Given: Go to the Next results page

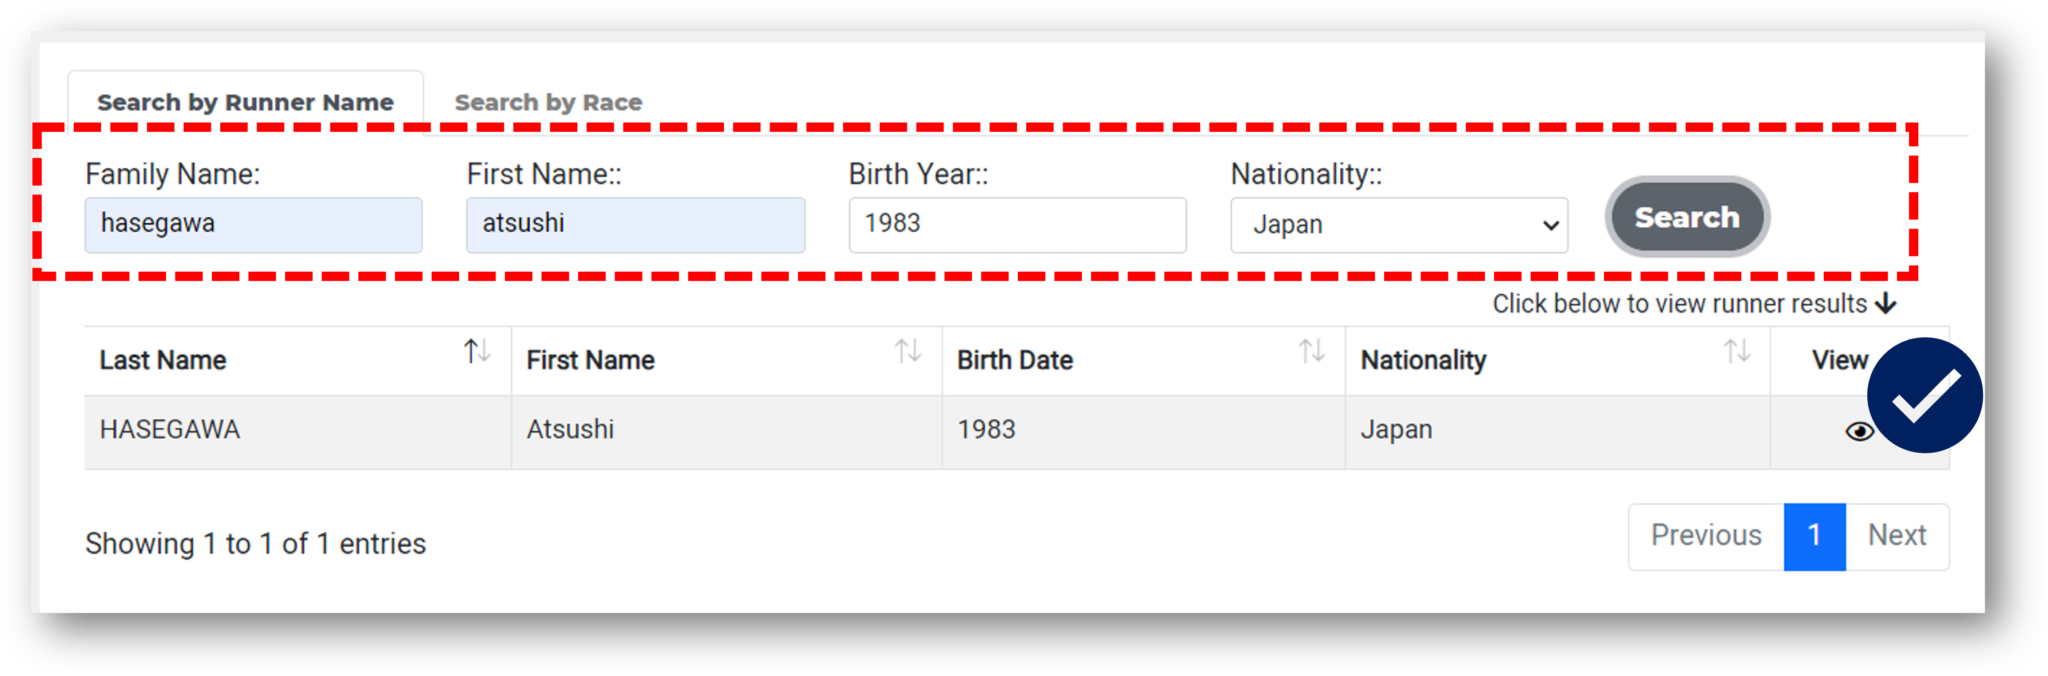Looking at the screenshot, I should pos(1897,535).
